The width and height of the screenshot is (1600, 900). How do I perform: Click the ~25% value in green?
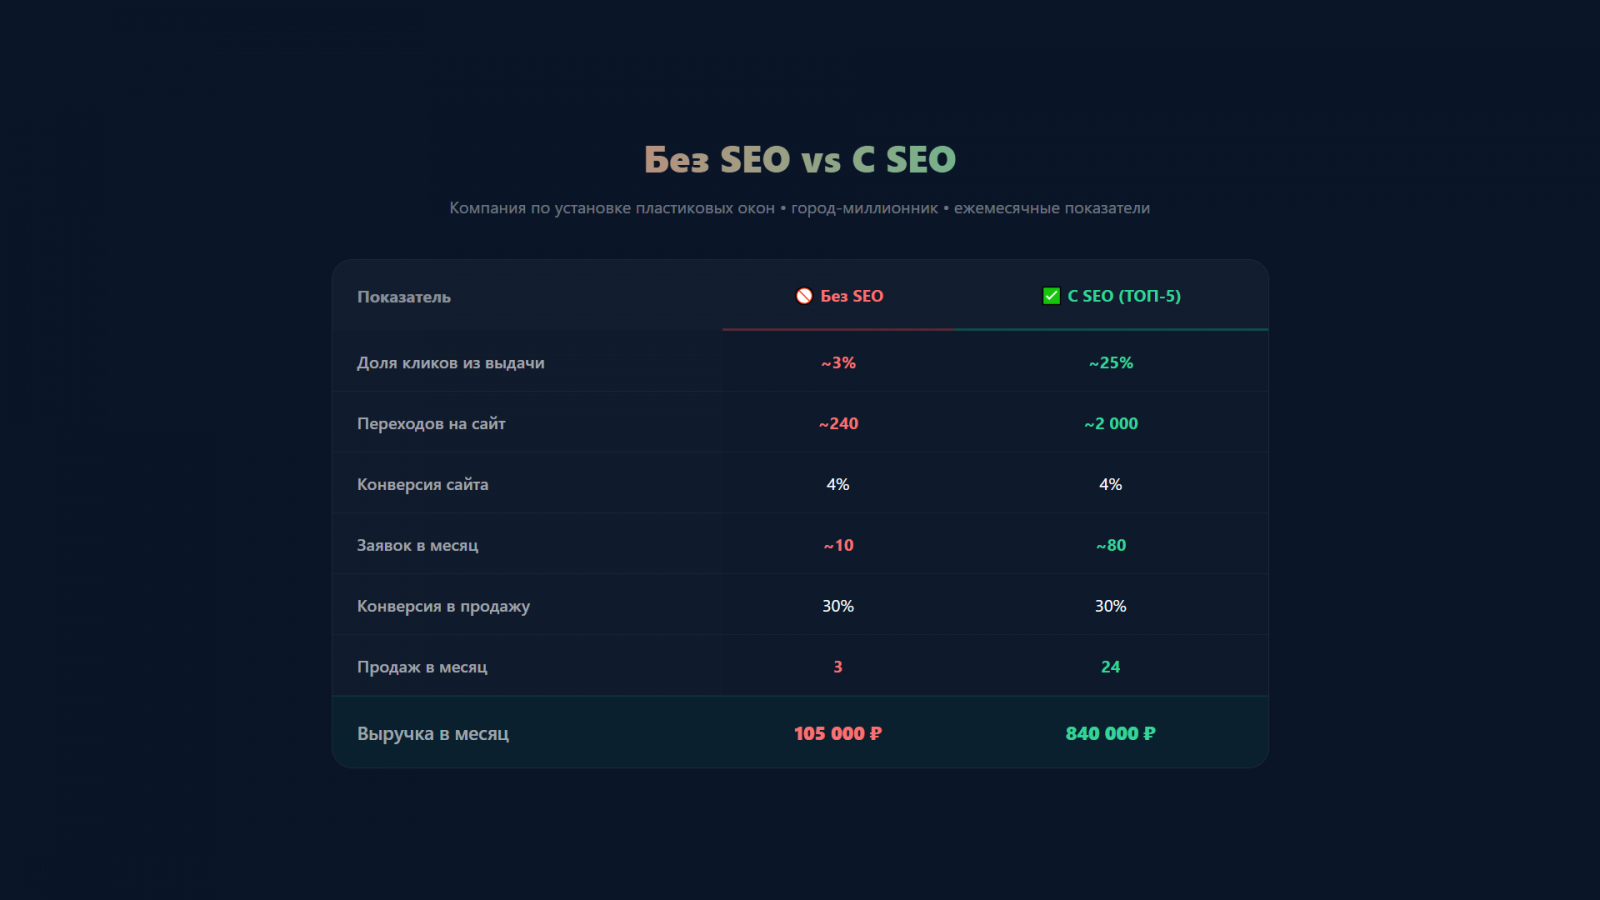1110,363
